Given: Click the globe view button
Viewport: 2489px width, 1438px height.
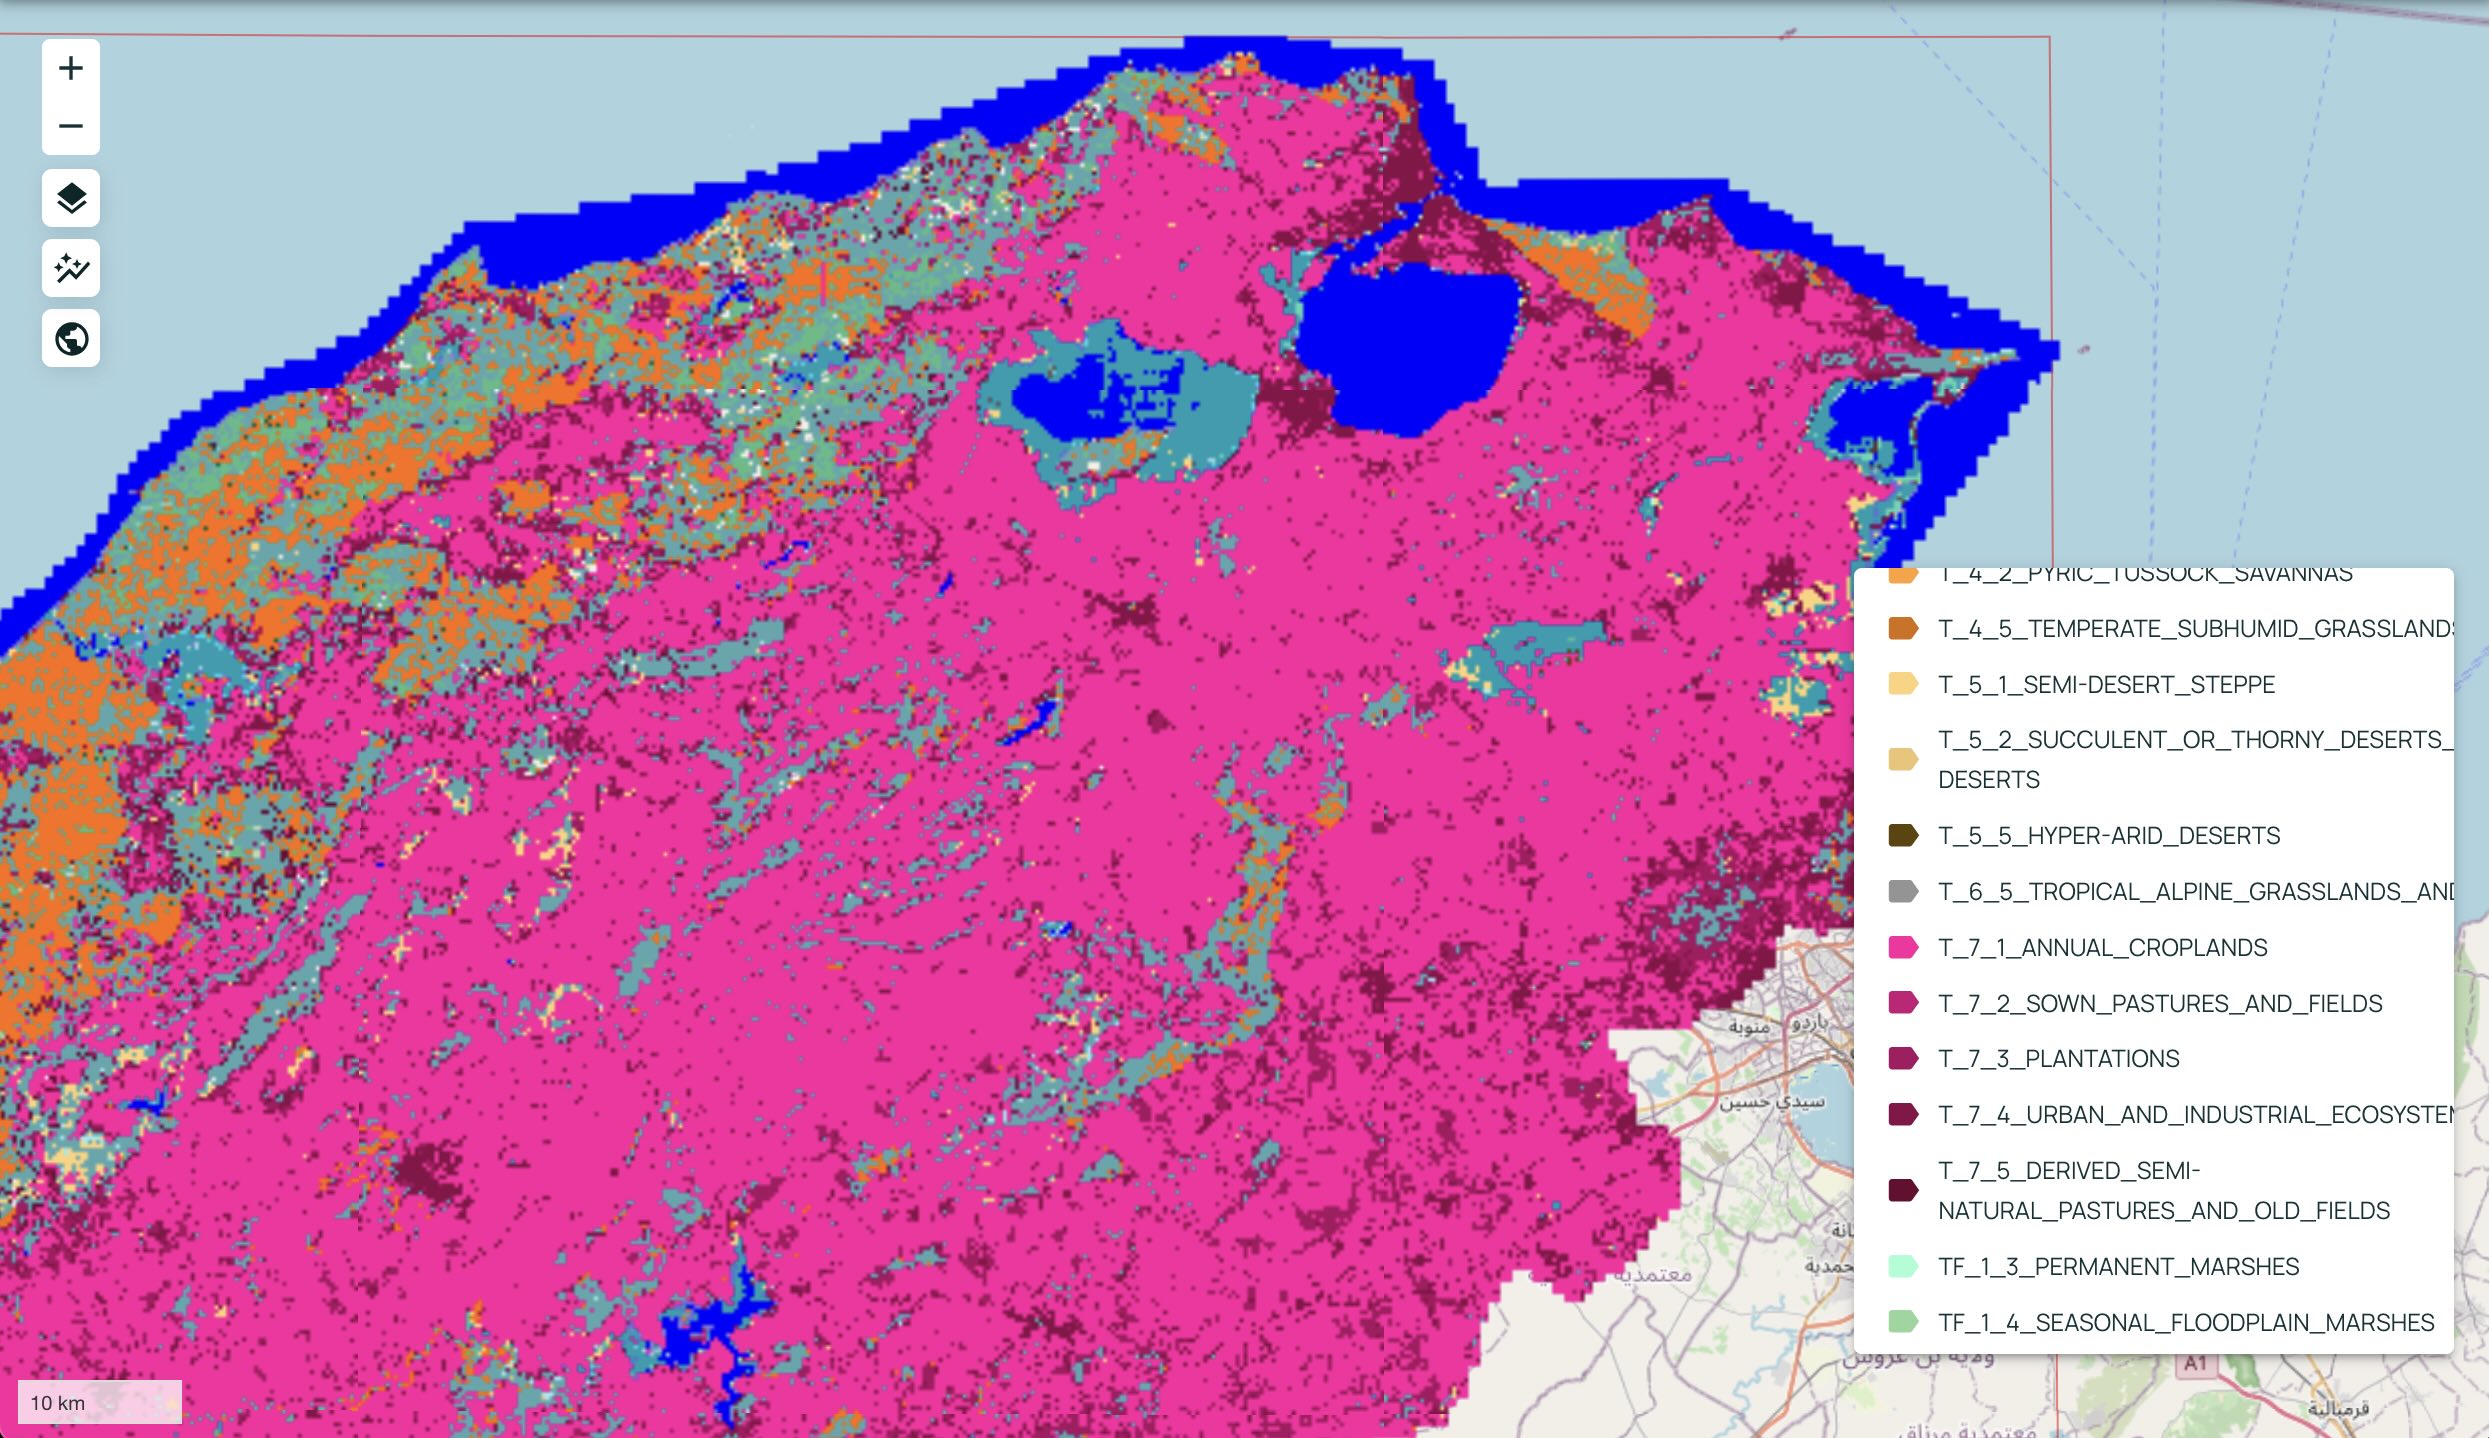Looking at the screenshot, I should coord(70,339).
